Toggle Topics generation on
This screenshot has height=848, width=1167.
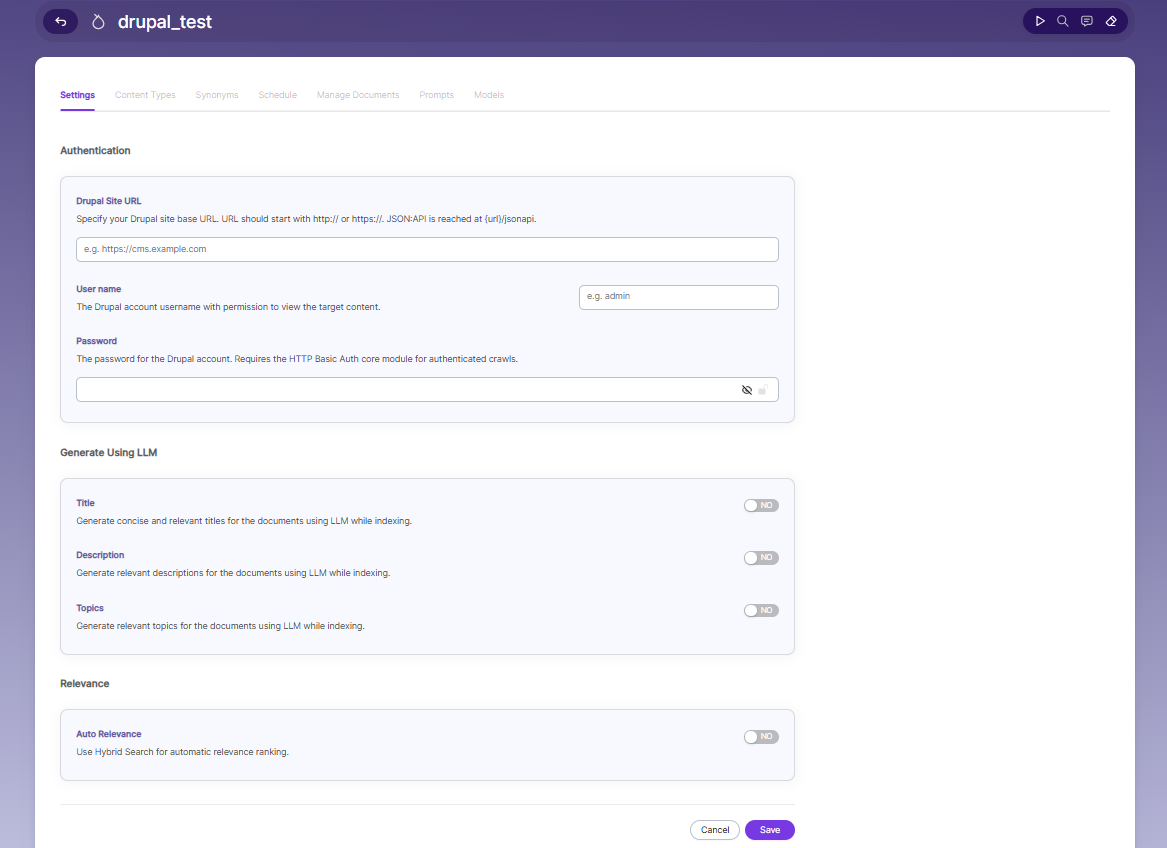[761, 611]
